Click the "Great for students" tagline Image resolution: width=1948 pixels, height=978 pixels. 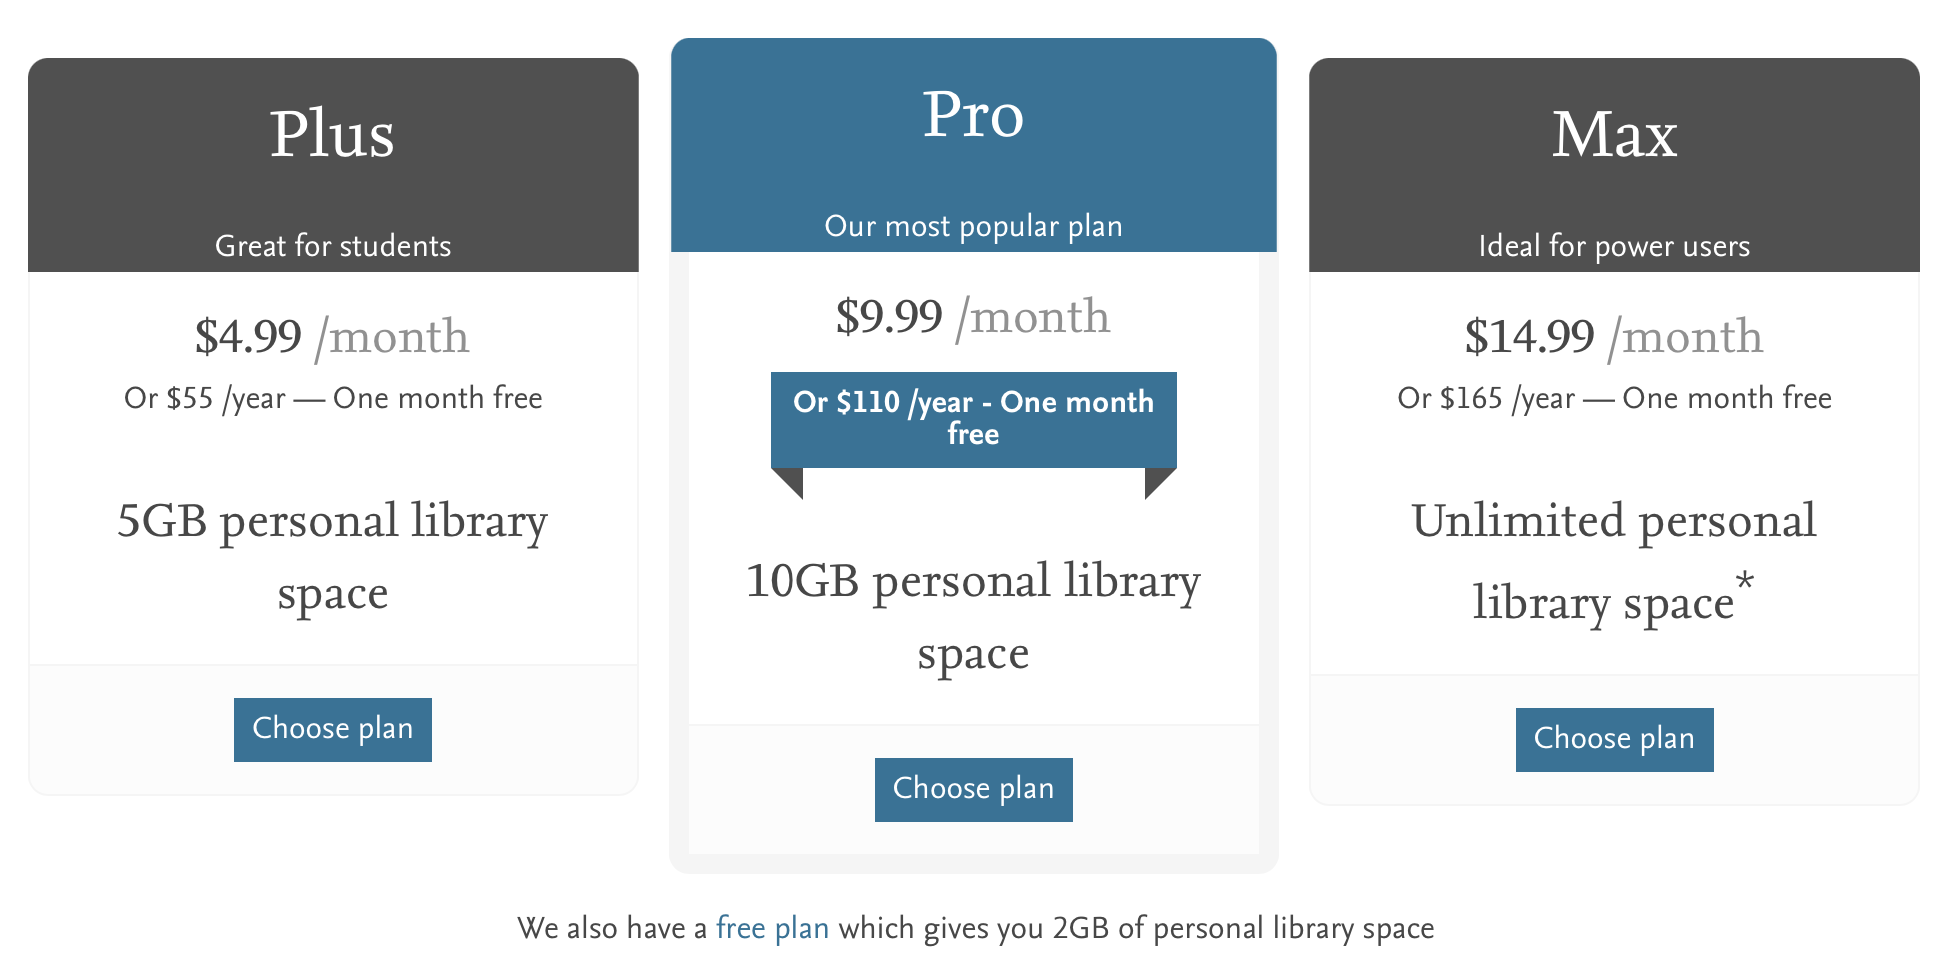(x=333, y=246)
